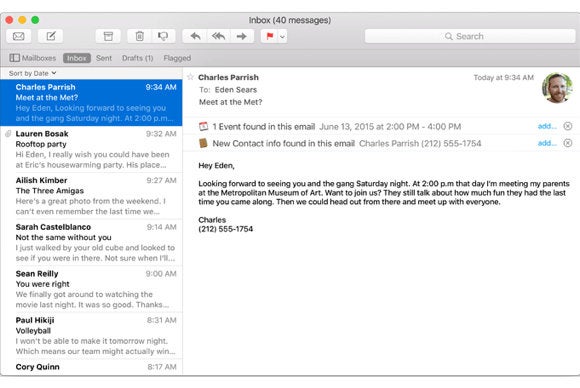Open Sean Reilly You were right message

[91, 289]
